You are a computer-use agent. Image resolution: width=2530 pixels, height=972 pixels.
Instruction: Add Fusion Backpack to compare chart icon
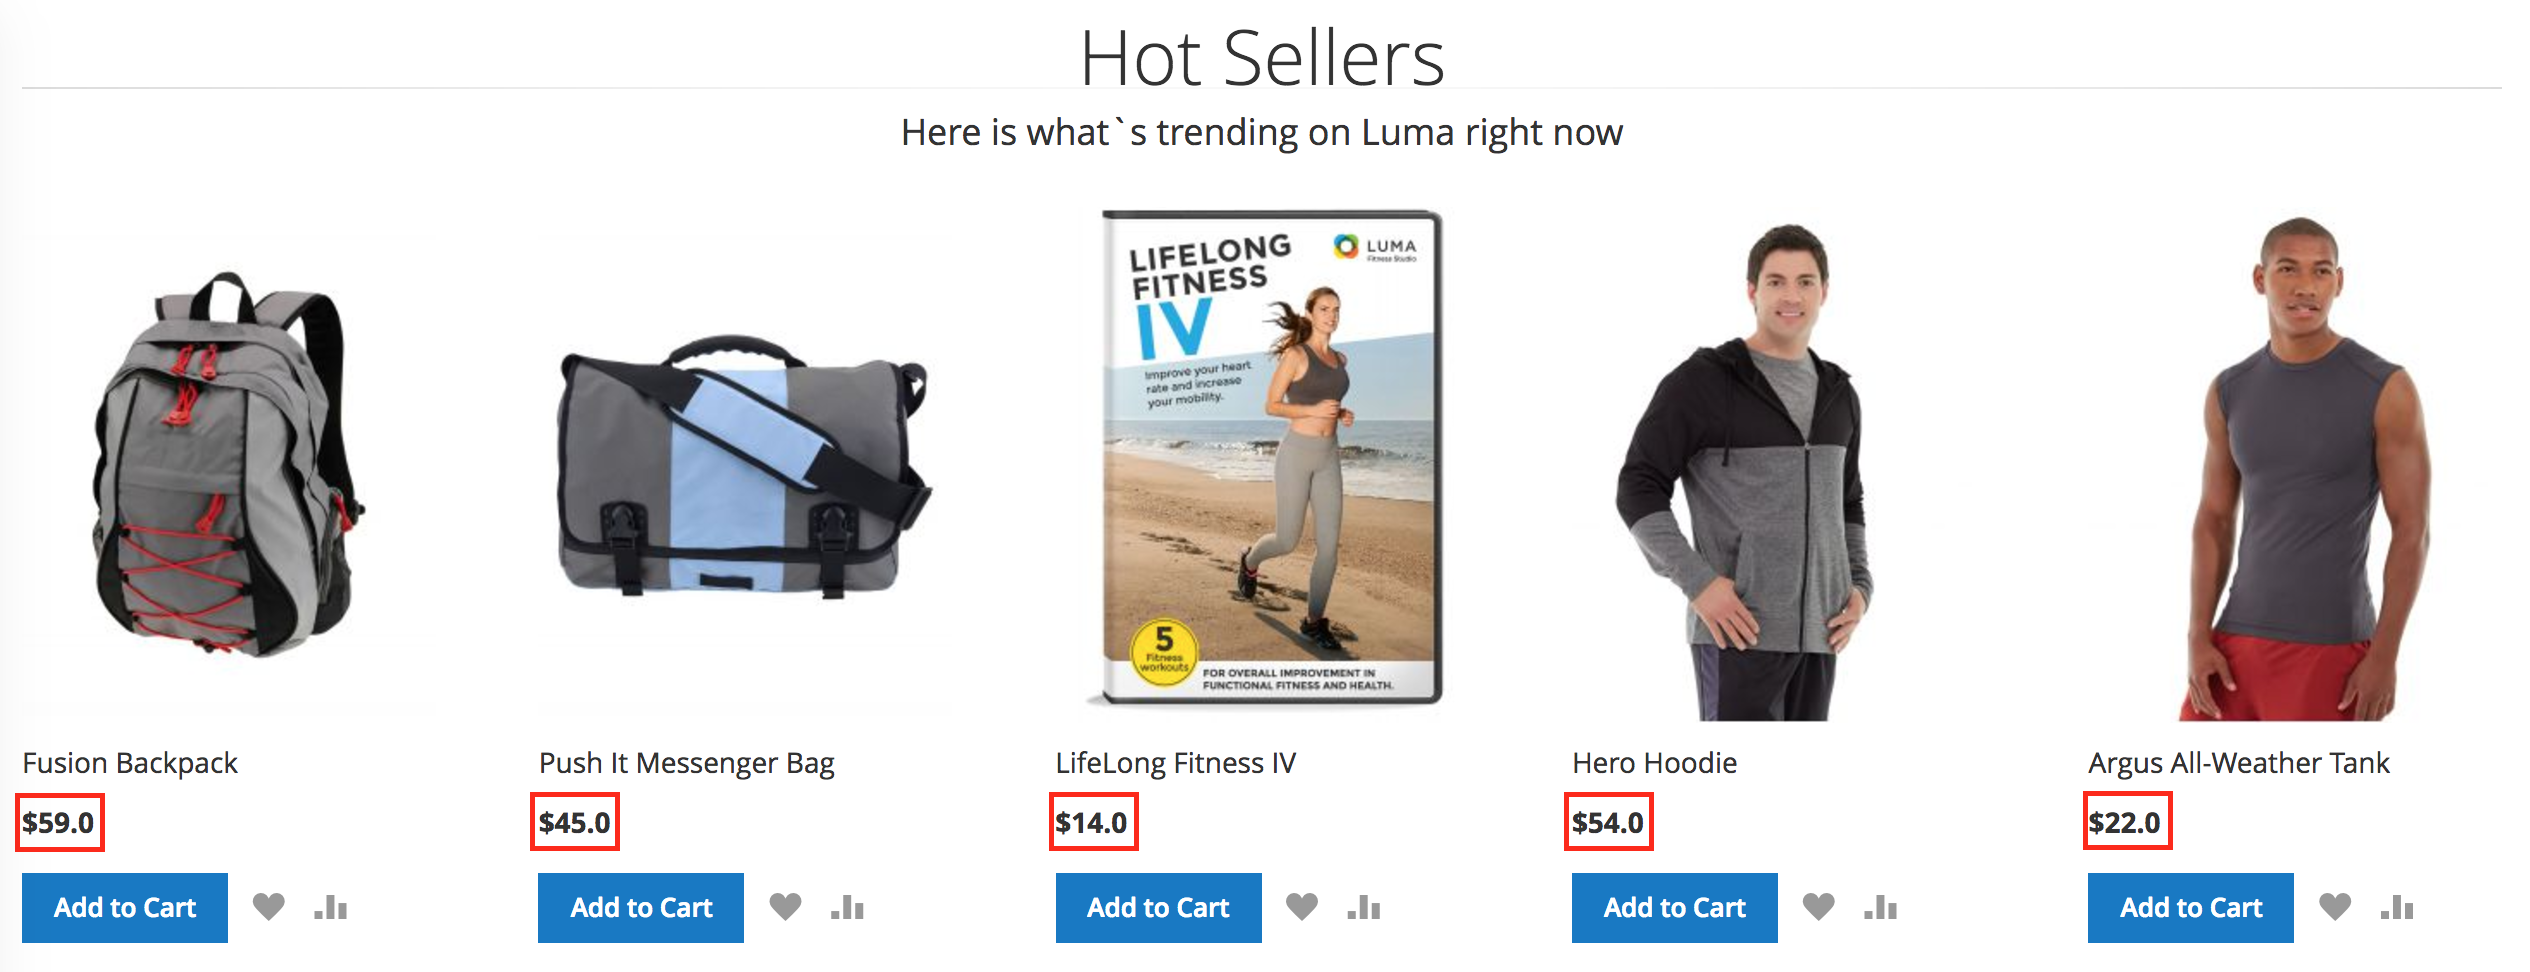[330, 907]
